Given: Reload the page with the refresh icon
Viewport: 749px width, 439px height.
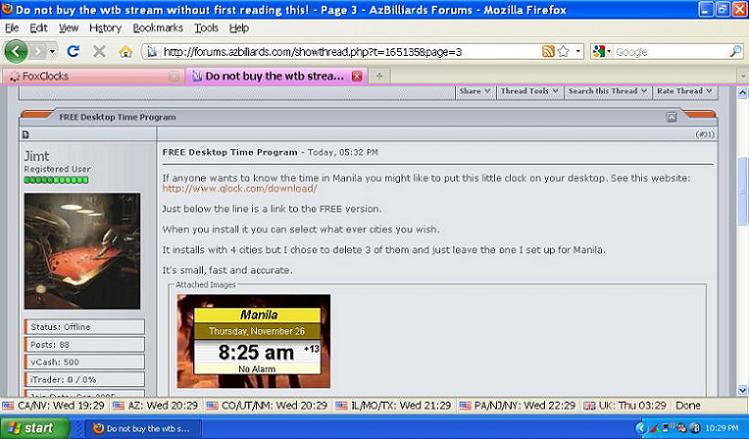Looking at the screenshot, I should coord(73,51).
